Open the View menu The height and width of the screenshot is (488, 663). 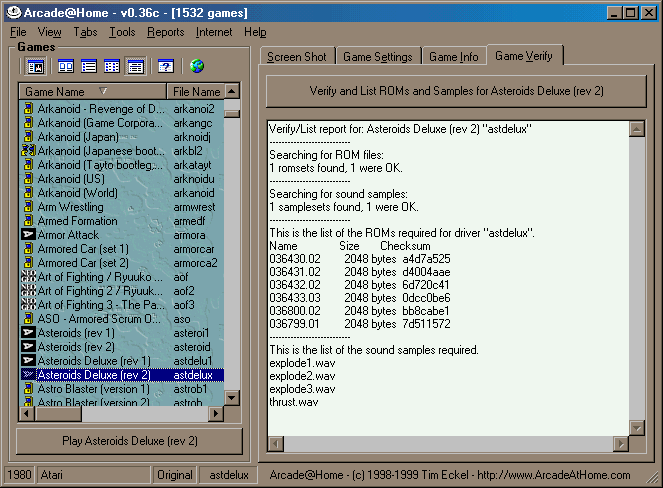(x=49, y=32)
